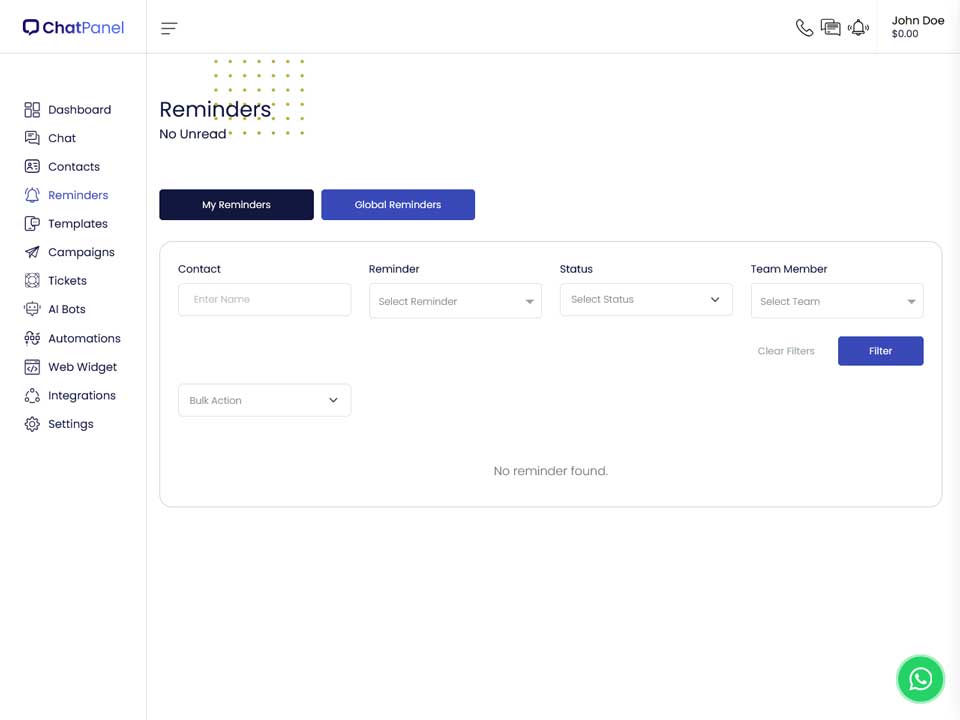Expand the Bulk Action dropdown
960x720 pixels.
[264, 400]
